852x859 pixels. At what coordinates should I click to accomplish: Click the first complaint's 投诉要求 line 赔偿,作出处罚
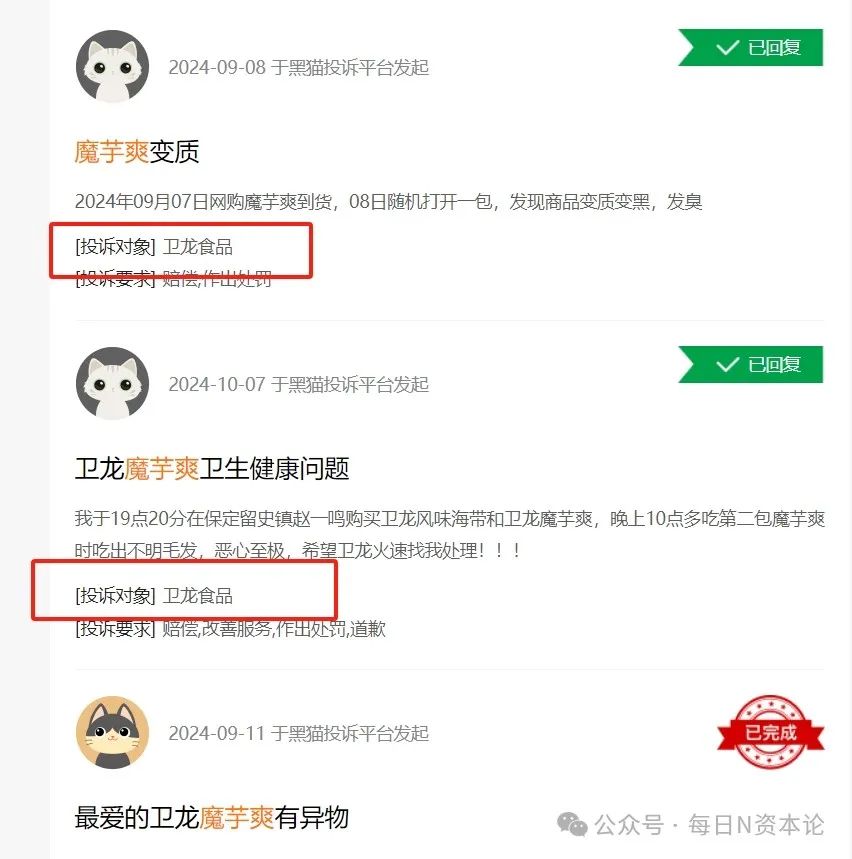(173, 279)
